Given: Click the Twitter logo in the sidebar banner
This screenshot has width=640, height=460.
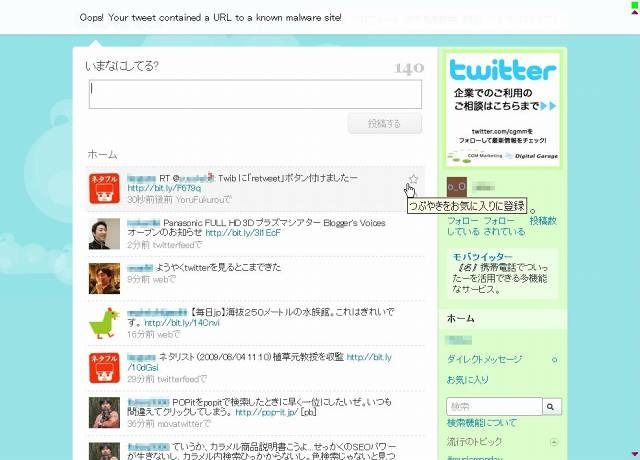Looking at the screenshot, I should click(x=502, y=70).
